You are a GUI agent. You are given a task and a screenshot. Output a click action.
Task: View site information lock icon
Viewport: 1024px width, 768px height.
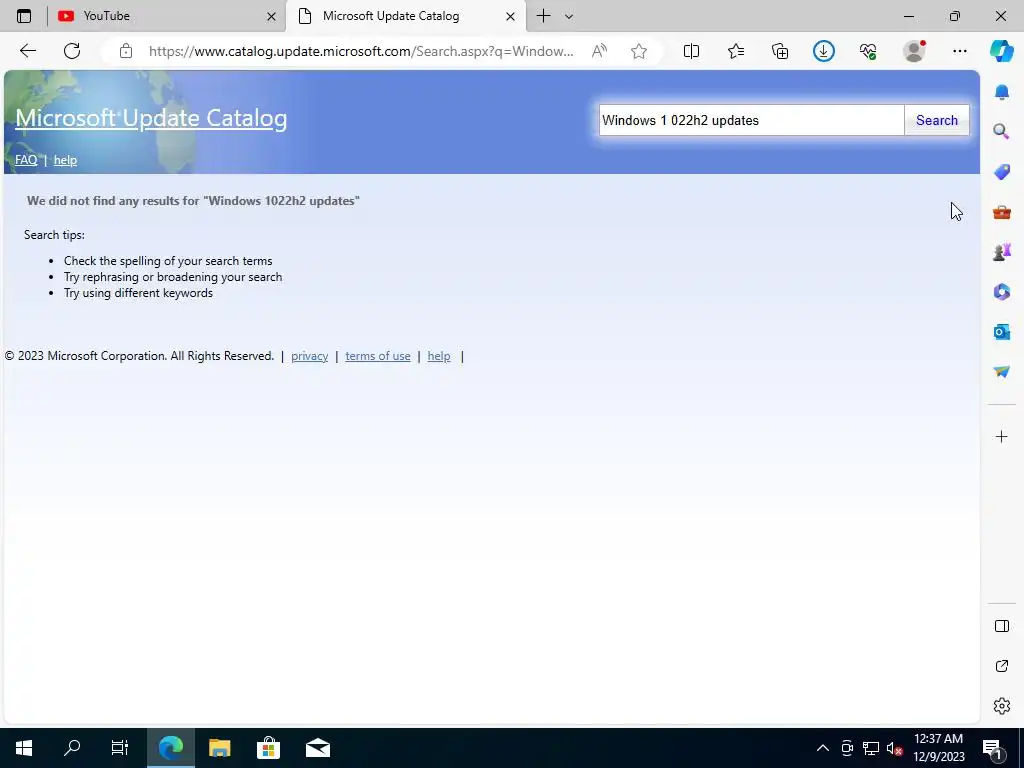tap(125, 51)
